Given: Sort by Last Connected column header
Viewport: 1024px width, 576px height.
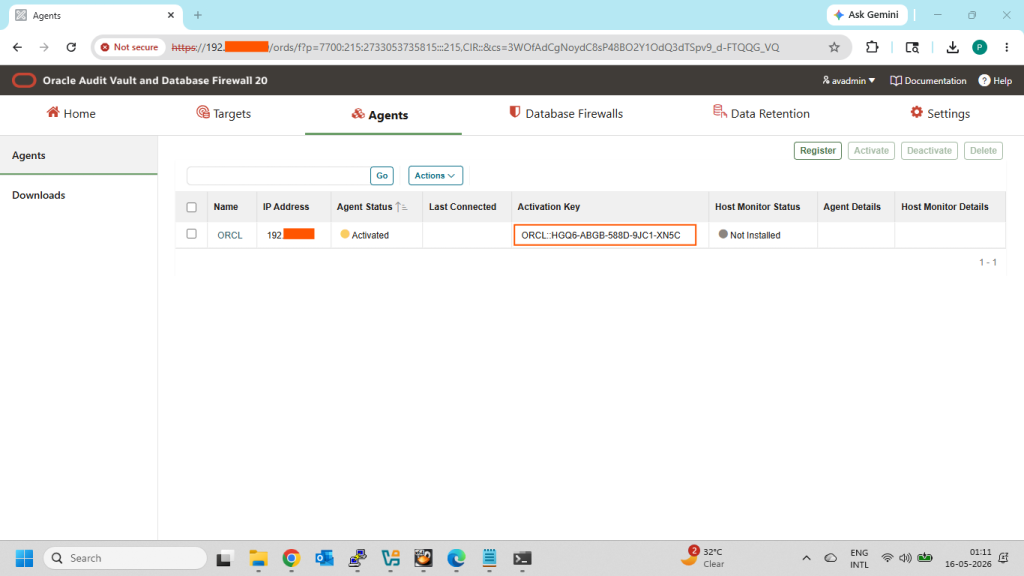Looking at the screenshot, I should pos(462,207).
